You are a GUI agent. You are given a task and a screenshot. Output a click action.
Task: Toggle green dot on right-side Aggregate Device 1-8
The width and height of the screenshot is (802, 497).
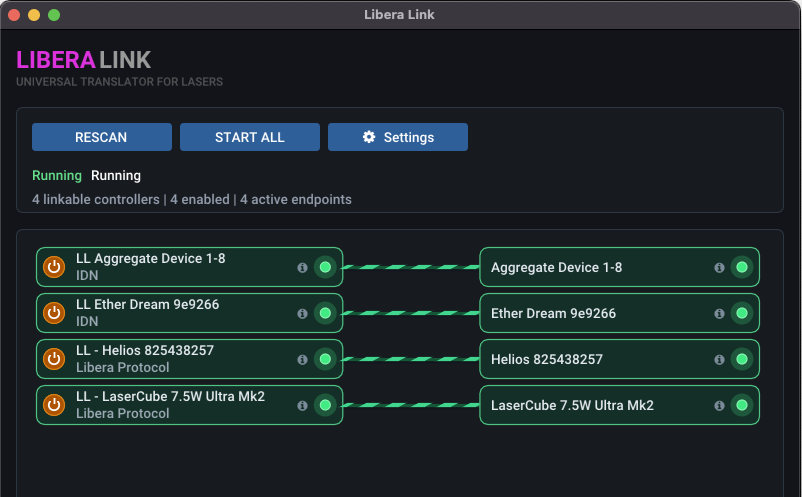pyautogui.click(x=742, y=267)
